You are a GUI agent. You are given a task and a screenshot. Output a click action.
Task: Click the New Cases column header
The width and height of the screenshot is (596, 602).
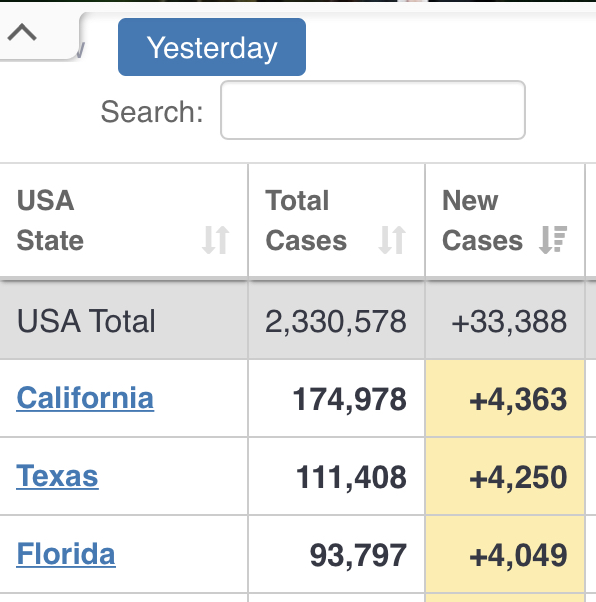tap(505, 220)
